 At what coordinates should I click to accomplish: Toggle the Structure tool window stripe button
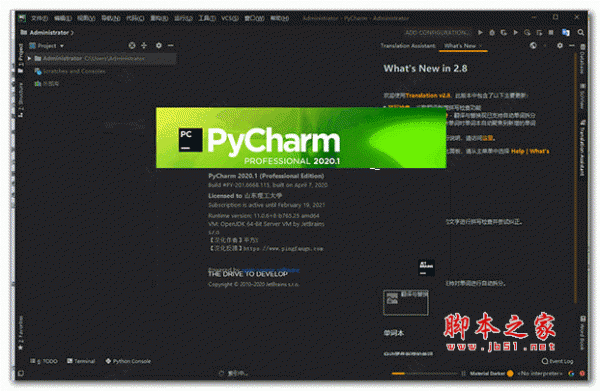(x=21, y=99)
